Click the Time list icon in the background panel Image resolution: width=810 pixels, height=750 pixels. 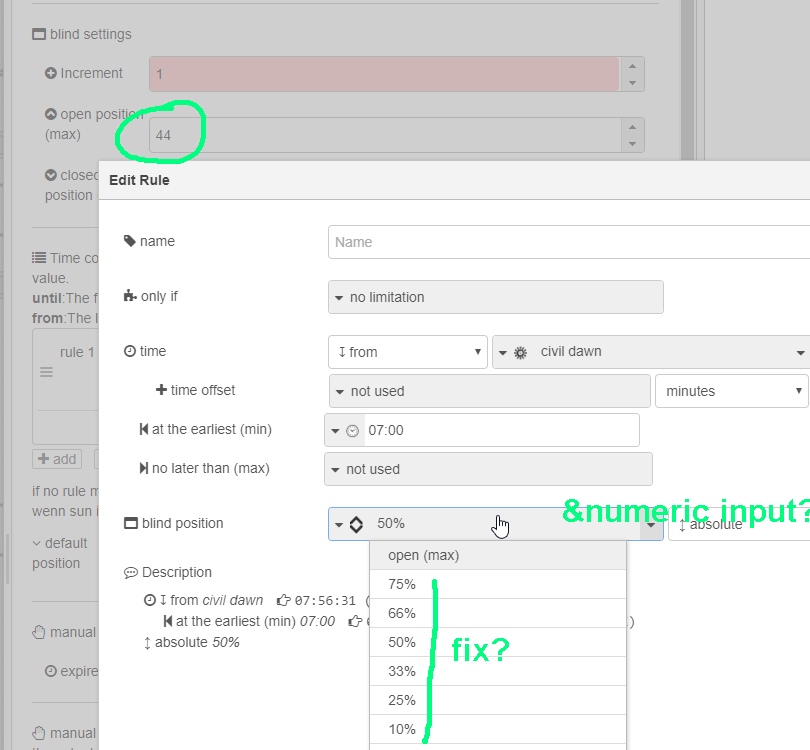click(x=39, y=258)
